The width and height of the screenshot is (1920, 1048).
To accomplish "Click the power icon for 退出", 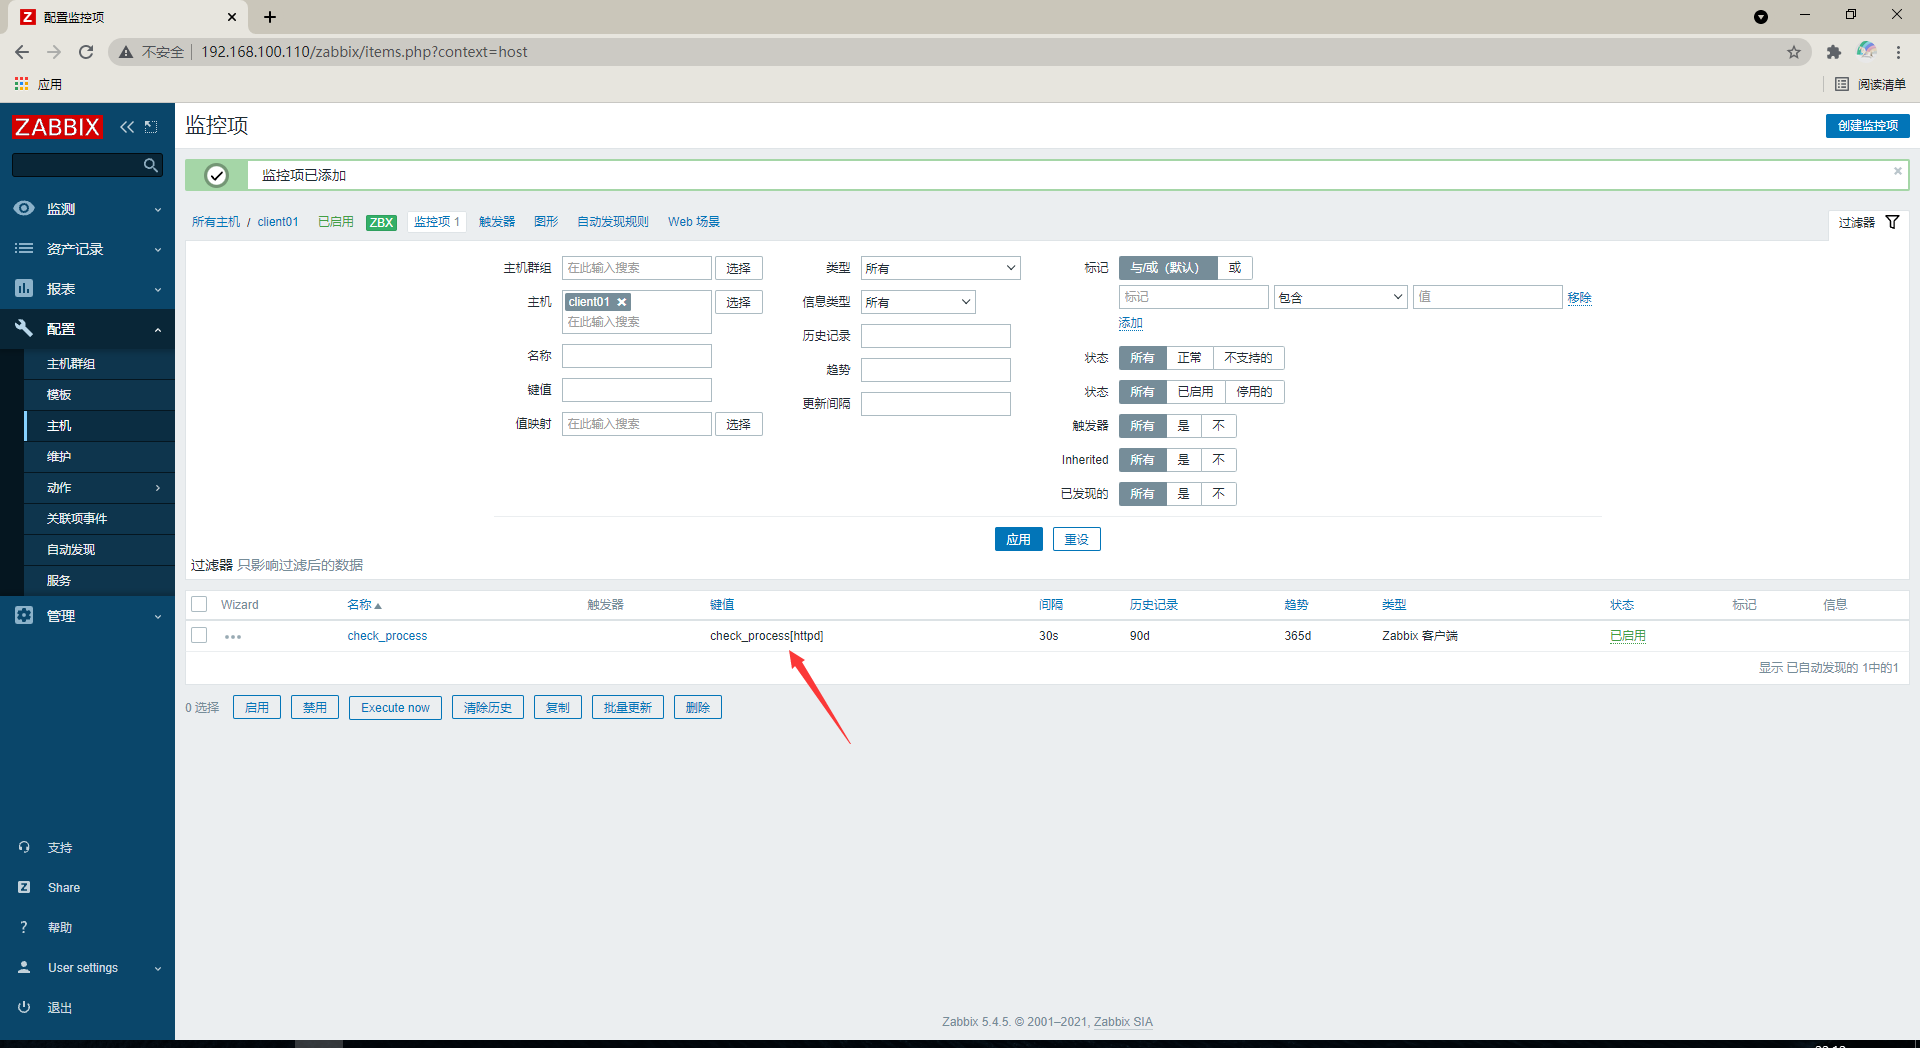I will tap(24, 1007).
